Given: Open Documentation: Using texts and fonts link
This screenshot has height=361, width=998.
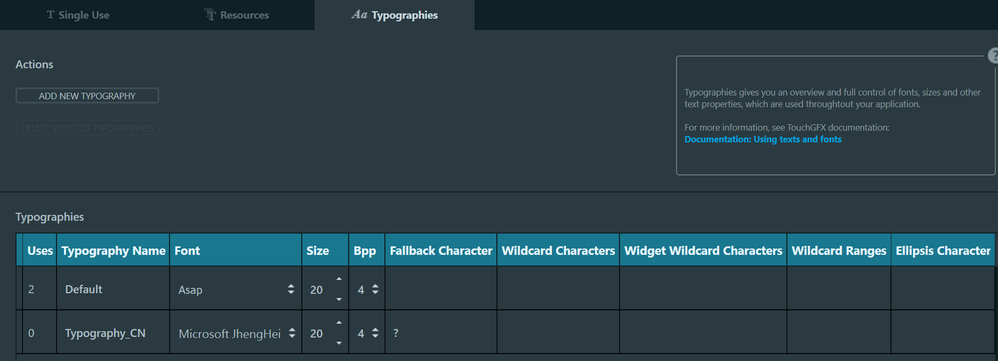Looking at the screenshot, I should pos(763,139).
